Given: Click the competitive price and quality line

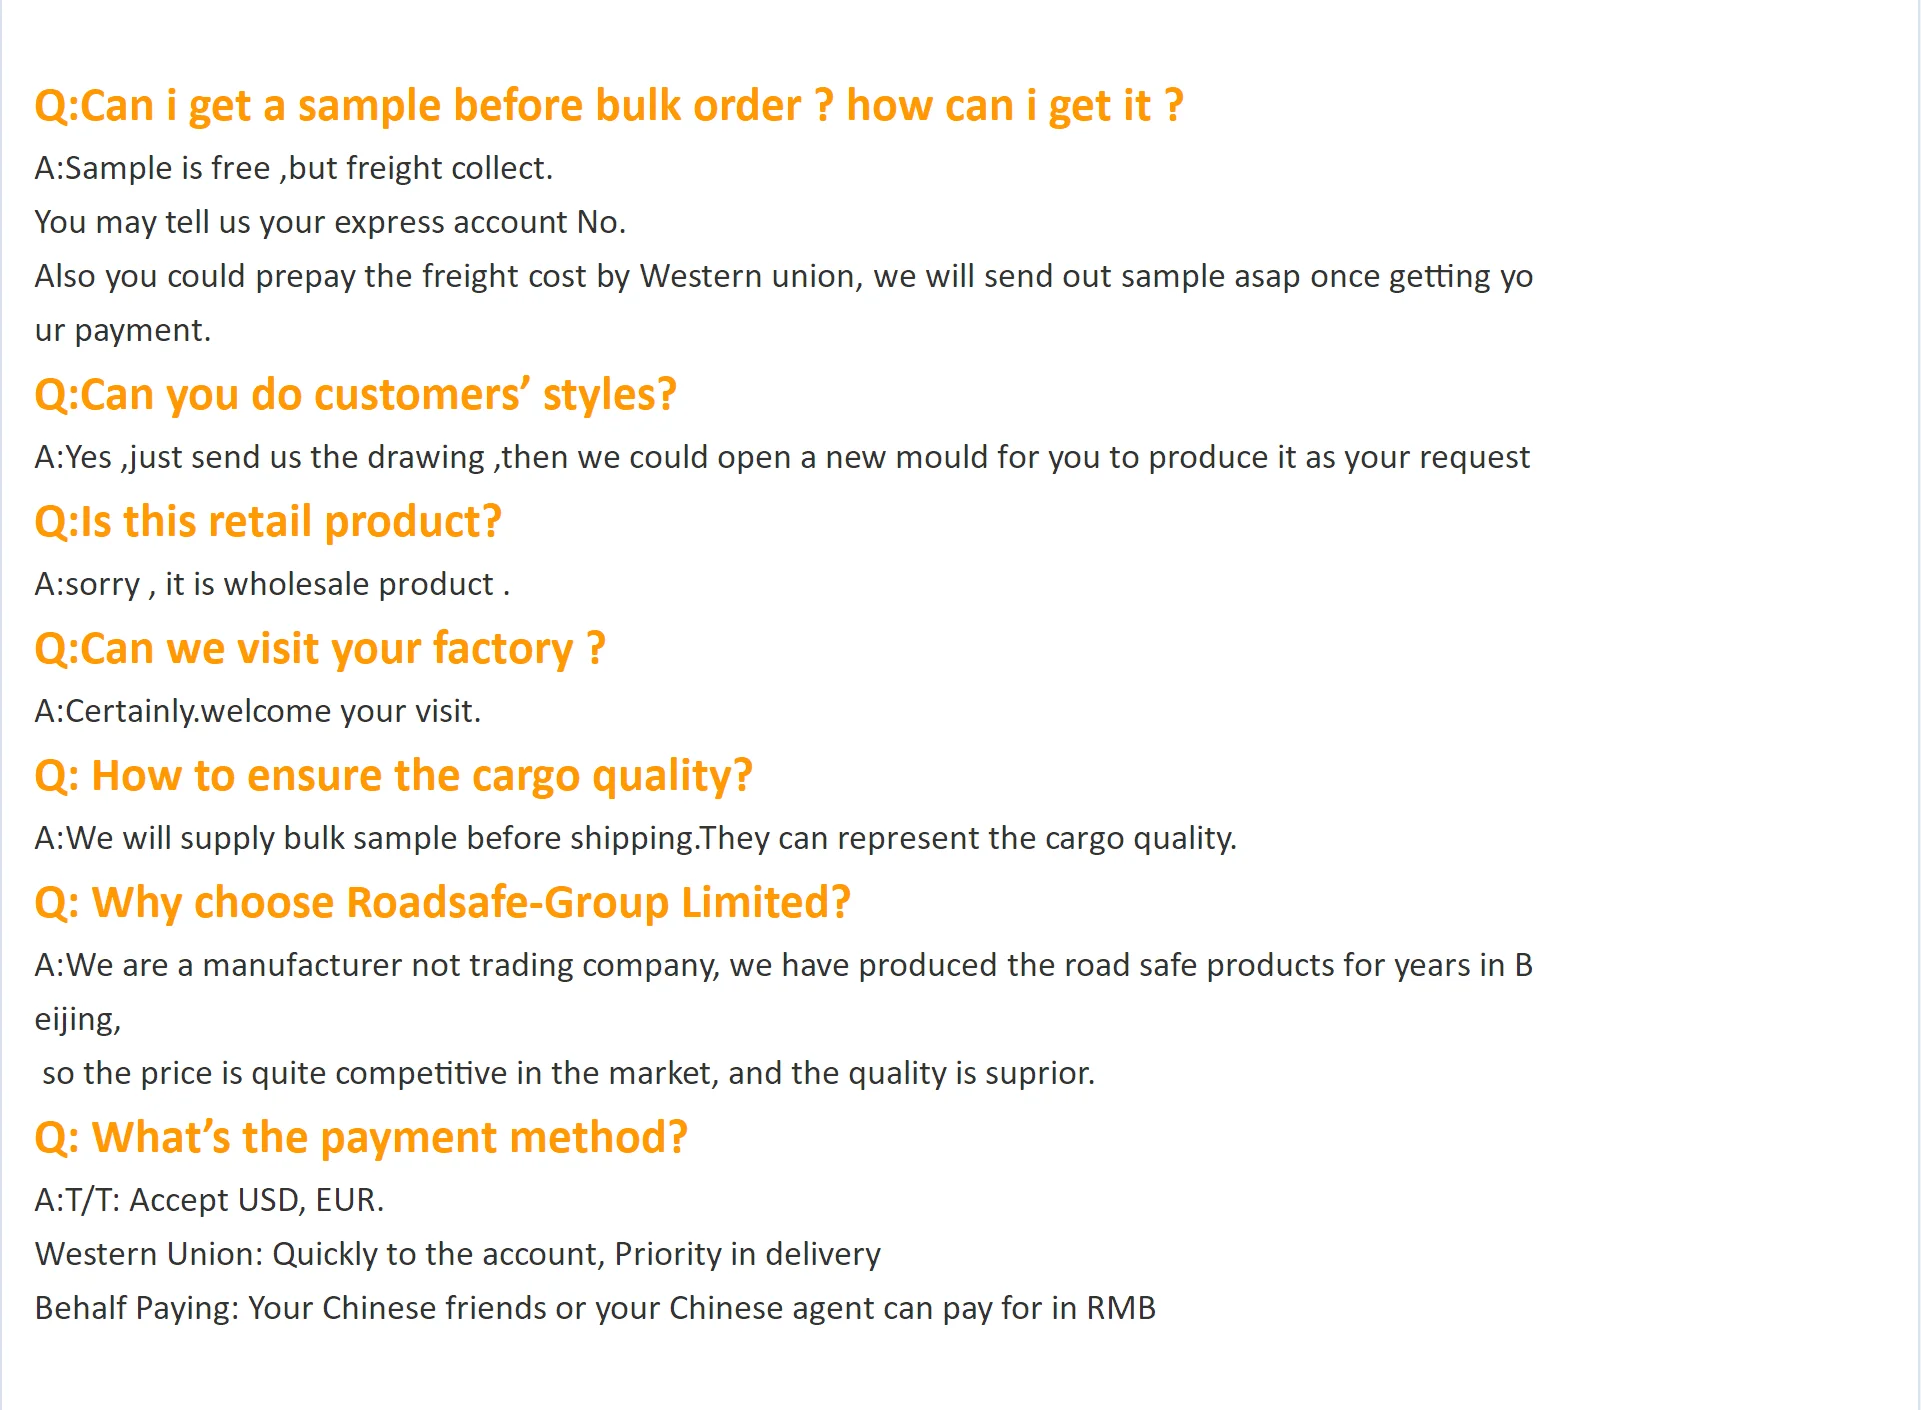Looking at the screenshot, I should click(568, 1073).
